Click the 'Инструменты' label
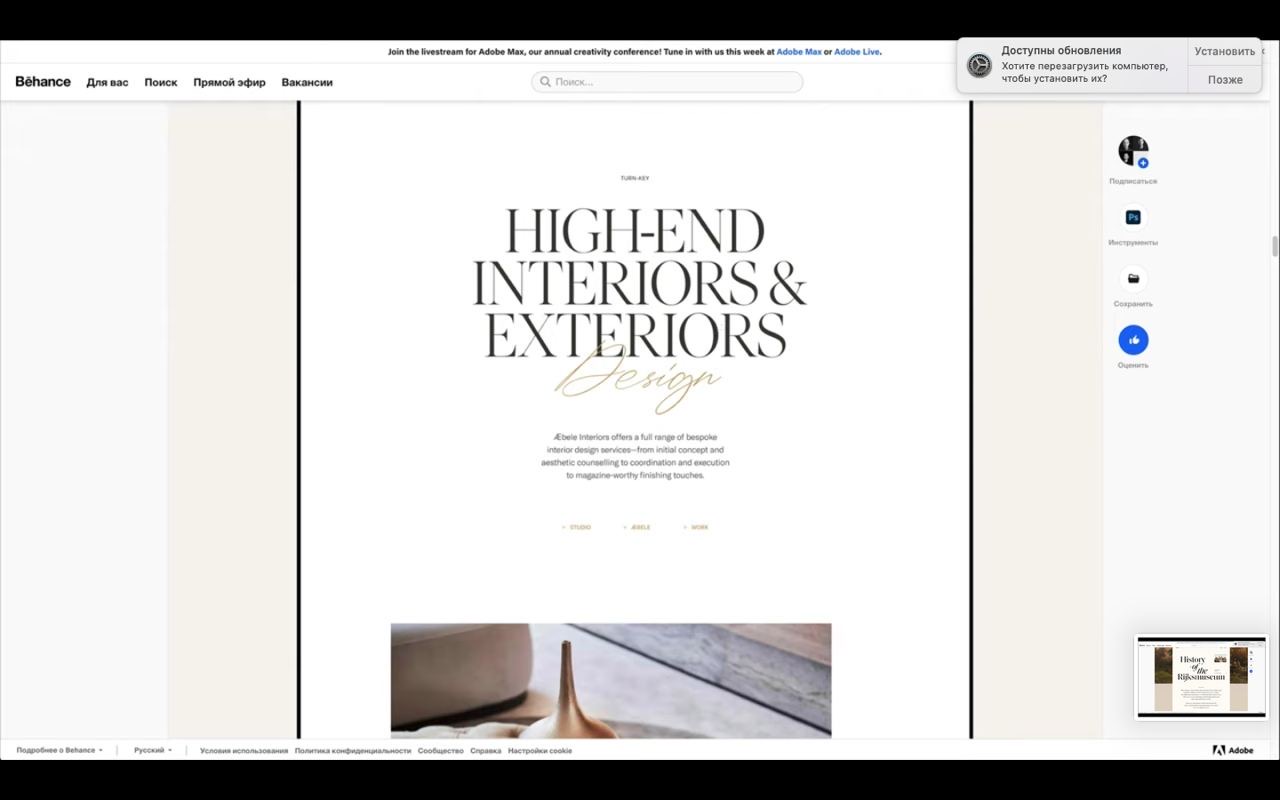The height and width of the screenshot is (800, 1280). (x=1133, y=243)
